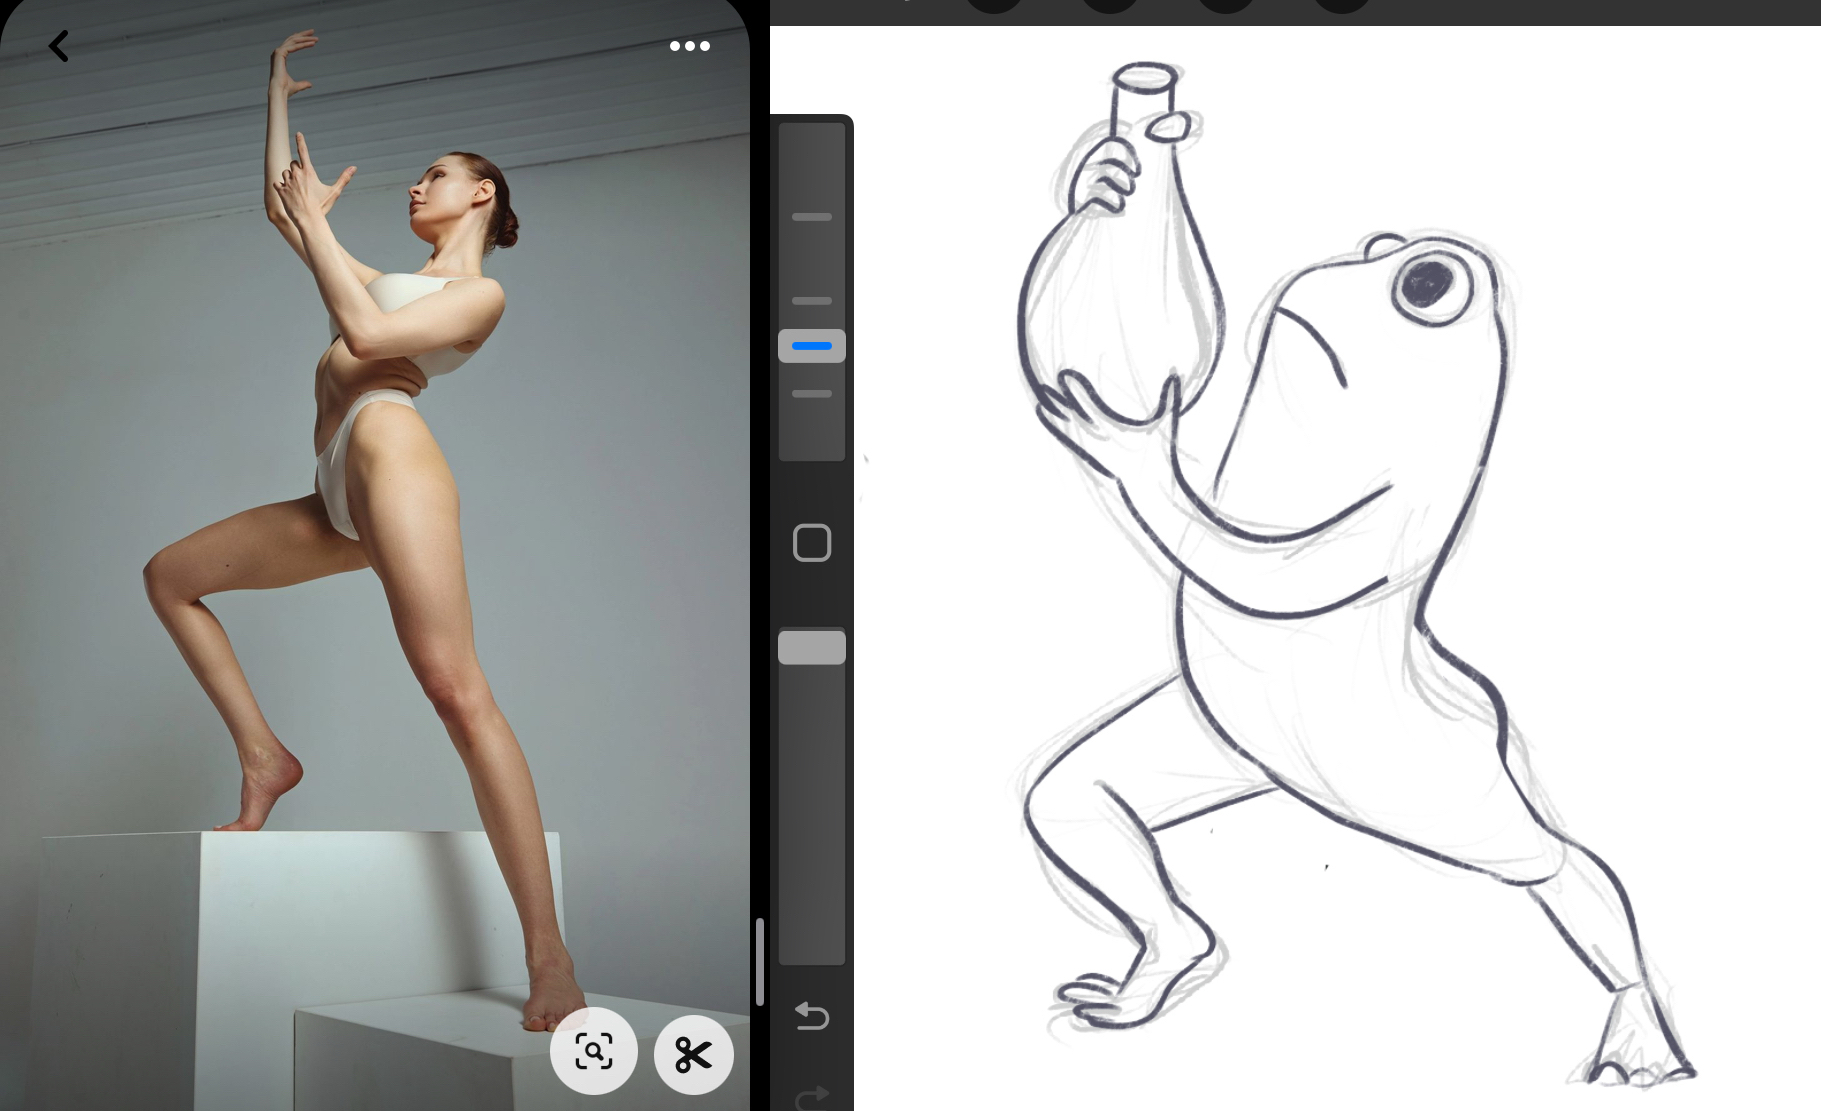
Task: Tap the undo arrow in the sidebar
Action: (811, 1016)
